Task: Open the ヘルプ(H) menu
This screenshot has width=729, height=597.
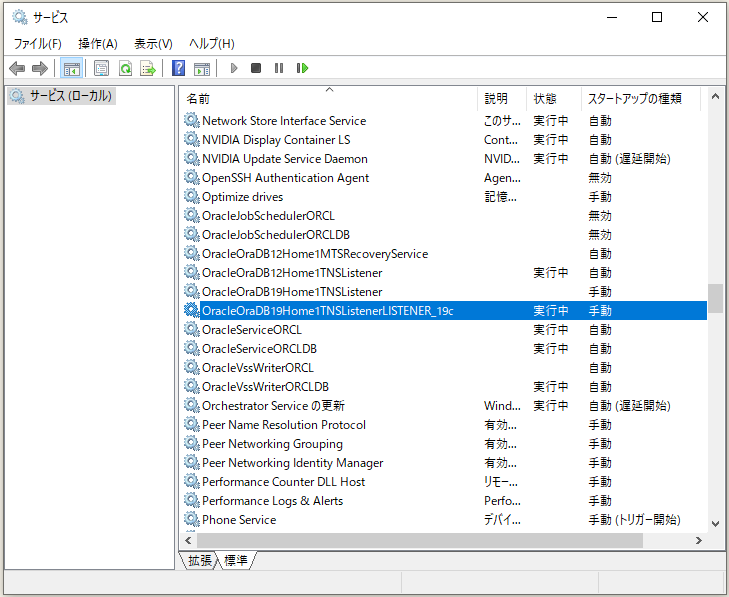Action: [212, 44]
